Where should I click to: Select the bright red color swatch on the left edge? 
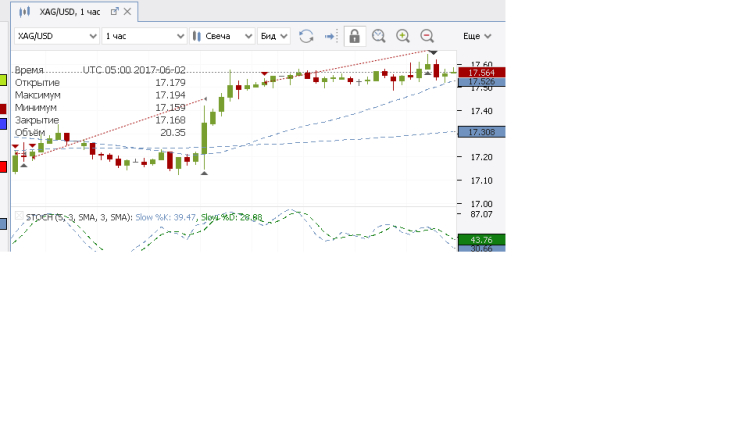pyautogui.click(x=3, y=167)
